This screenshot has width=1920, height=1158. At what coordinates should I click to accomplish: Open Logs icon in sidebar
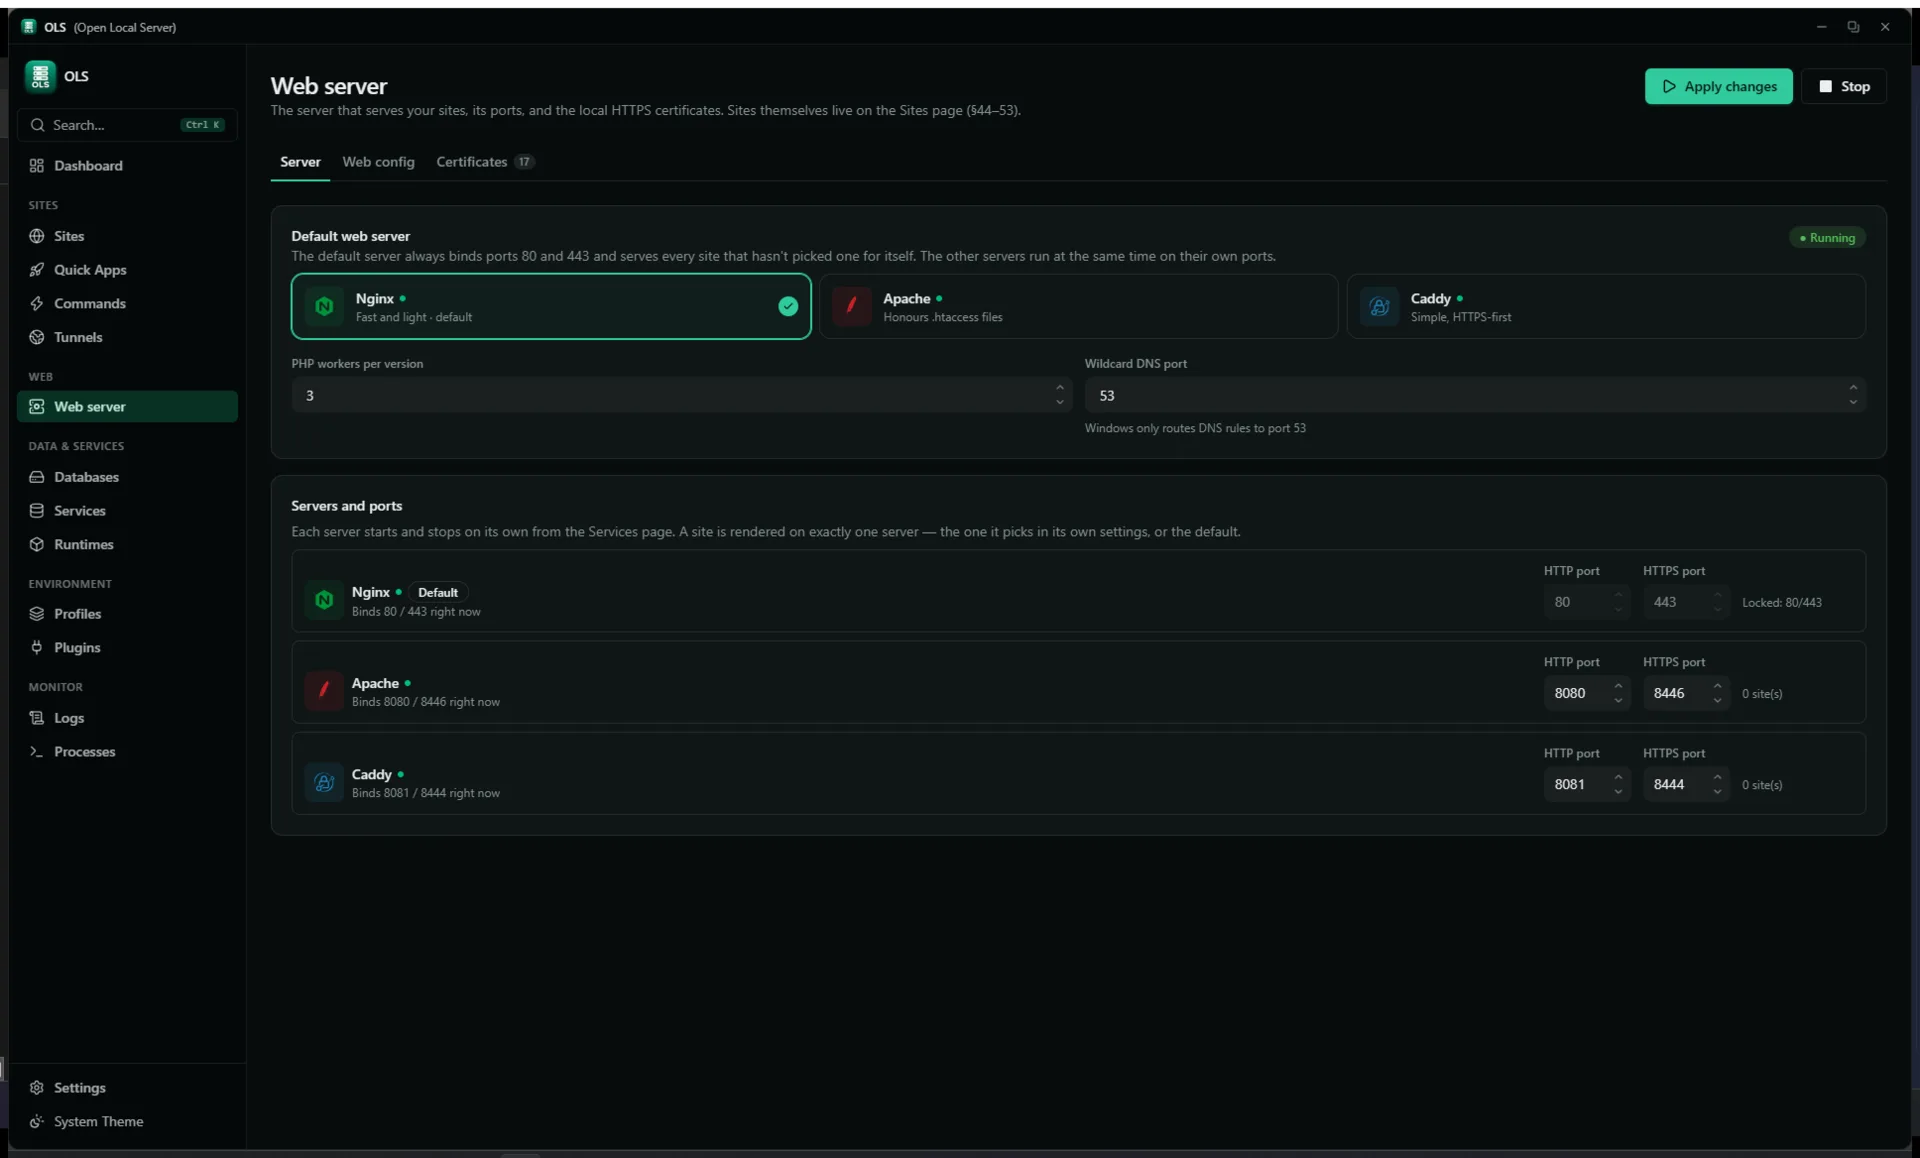(37, 718)
